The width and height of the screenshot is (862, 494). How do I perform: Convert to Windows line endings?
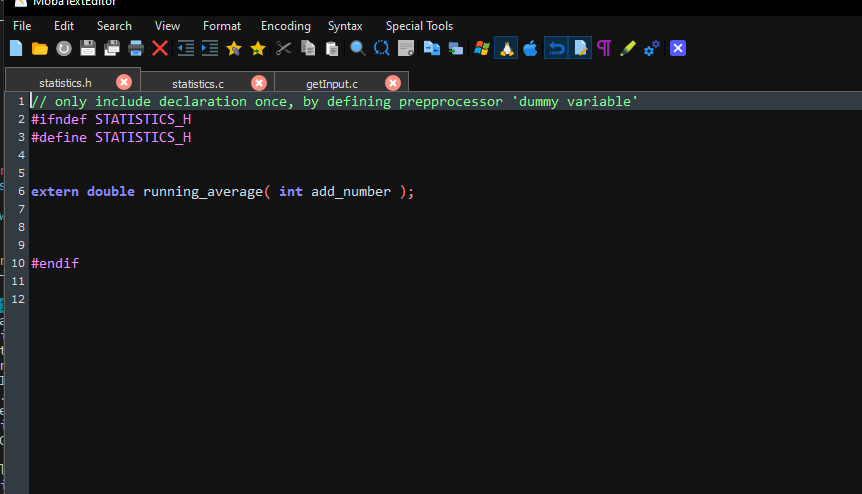click(x=482, y=48)
